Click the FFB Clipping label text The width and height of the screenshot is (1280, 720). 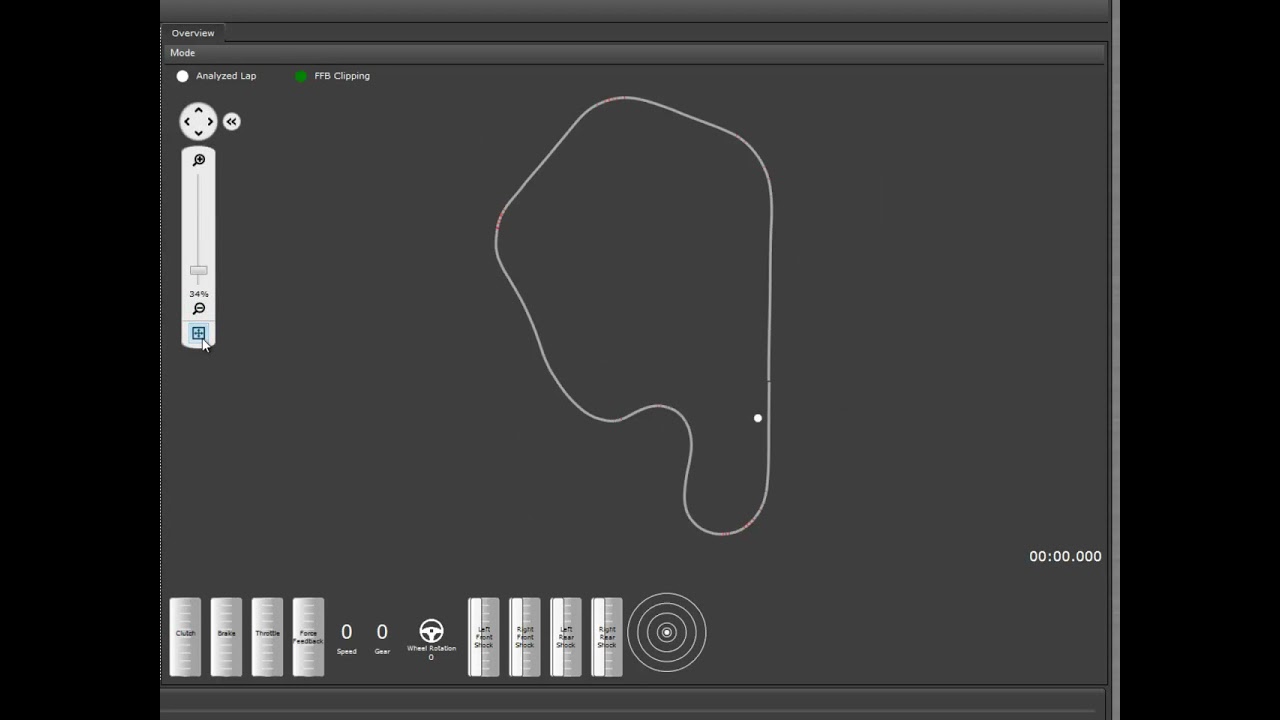[x=342, y=76]
